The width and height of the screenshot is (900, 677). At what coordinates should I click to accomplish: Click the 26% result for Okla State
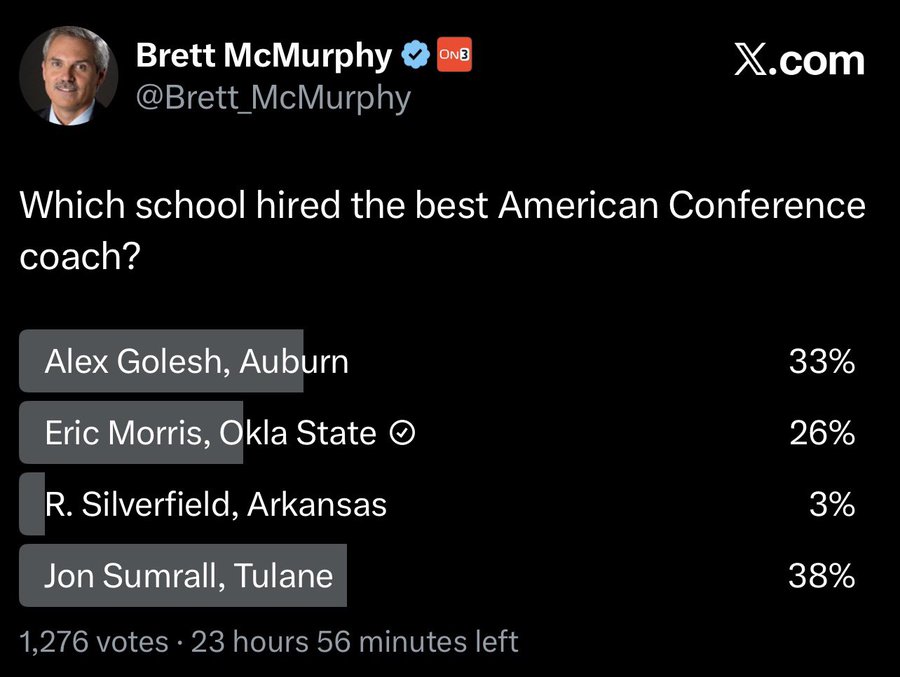coord(821,433)
